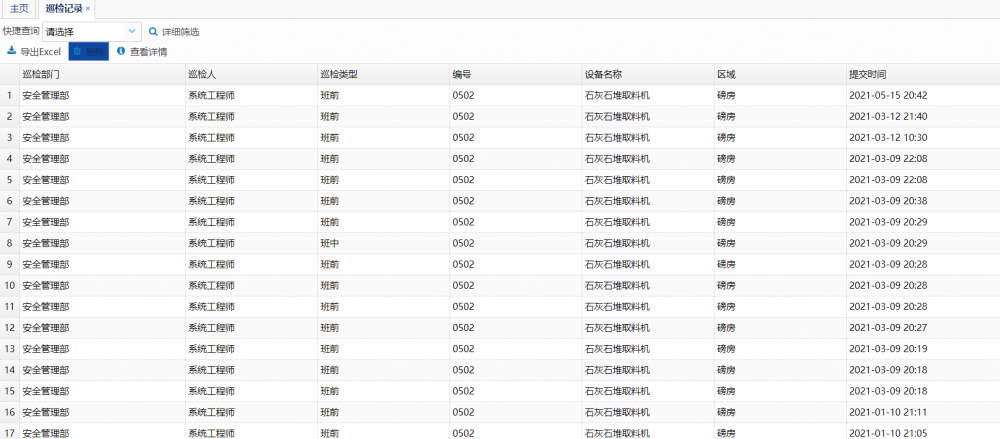The height and width of the screenshot is (439, 1000).
Task: Sort by the 巡检人 column header
Action: pos(251,74)
